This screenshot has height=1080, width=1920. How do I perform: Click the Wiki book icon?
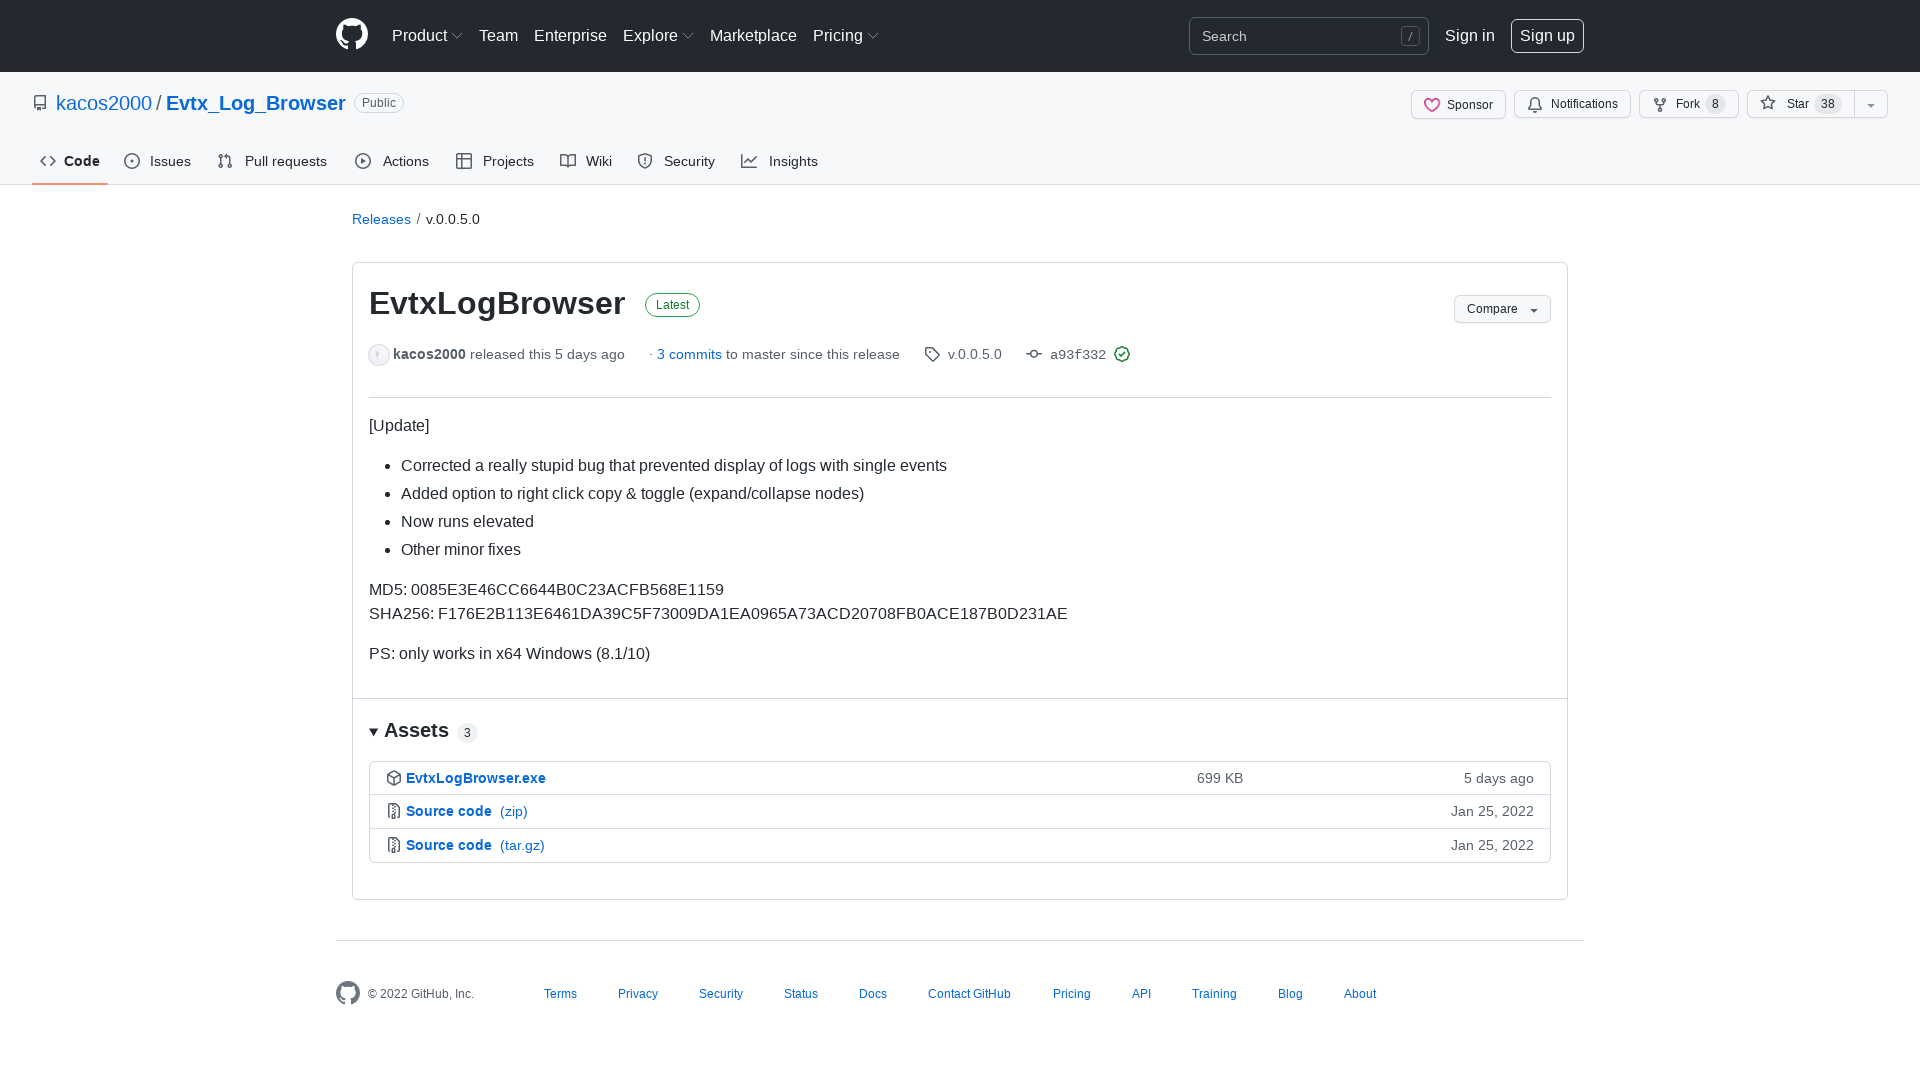[568, 161]
